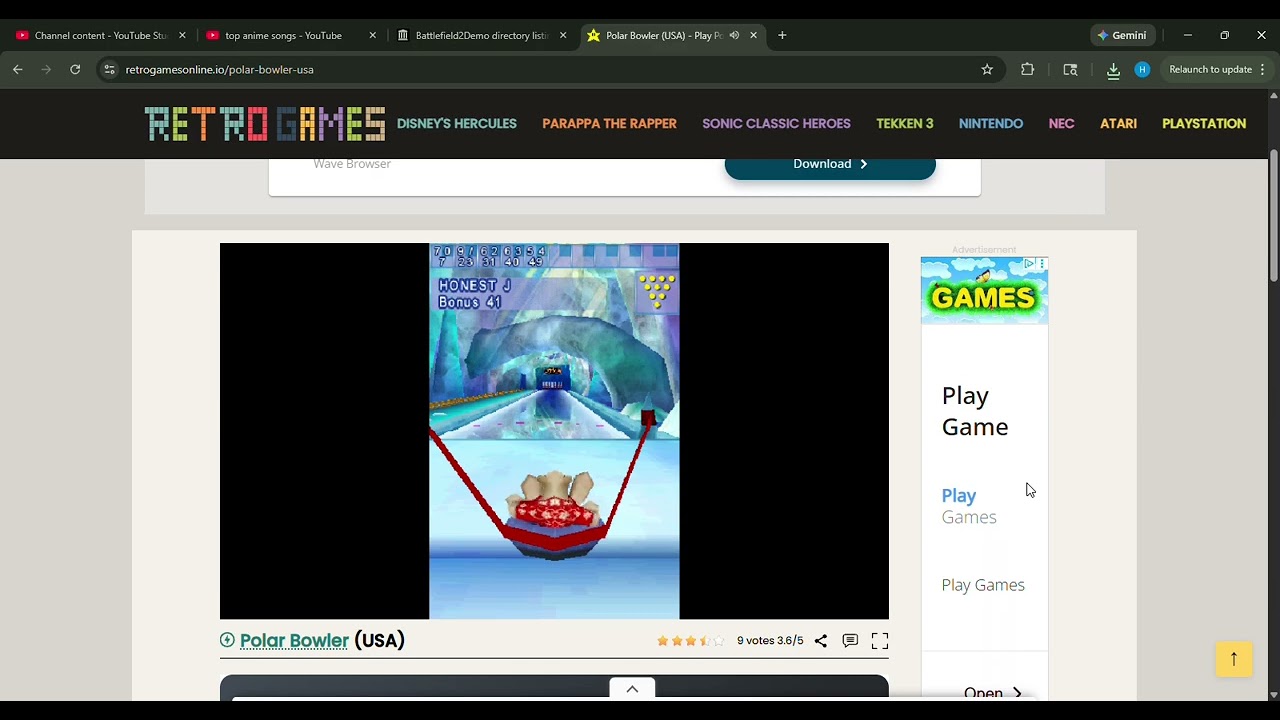This screenshot has width=1280, height=720.
Task: Open a new browser tab
Action: 782,35
